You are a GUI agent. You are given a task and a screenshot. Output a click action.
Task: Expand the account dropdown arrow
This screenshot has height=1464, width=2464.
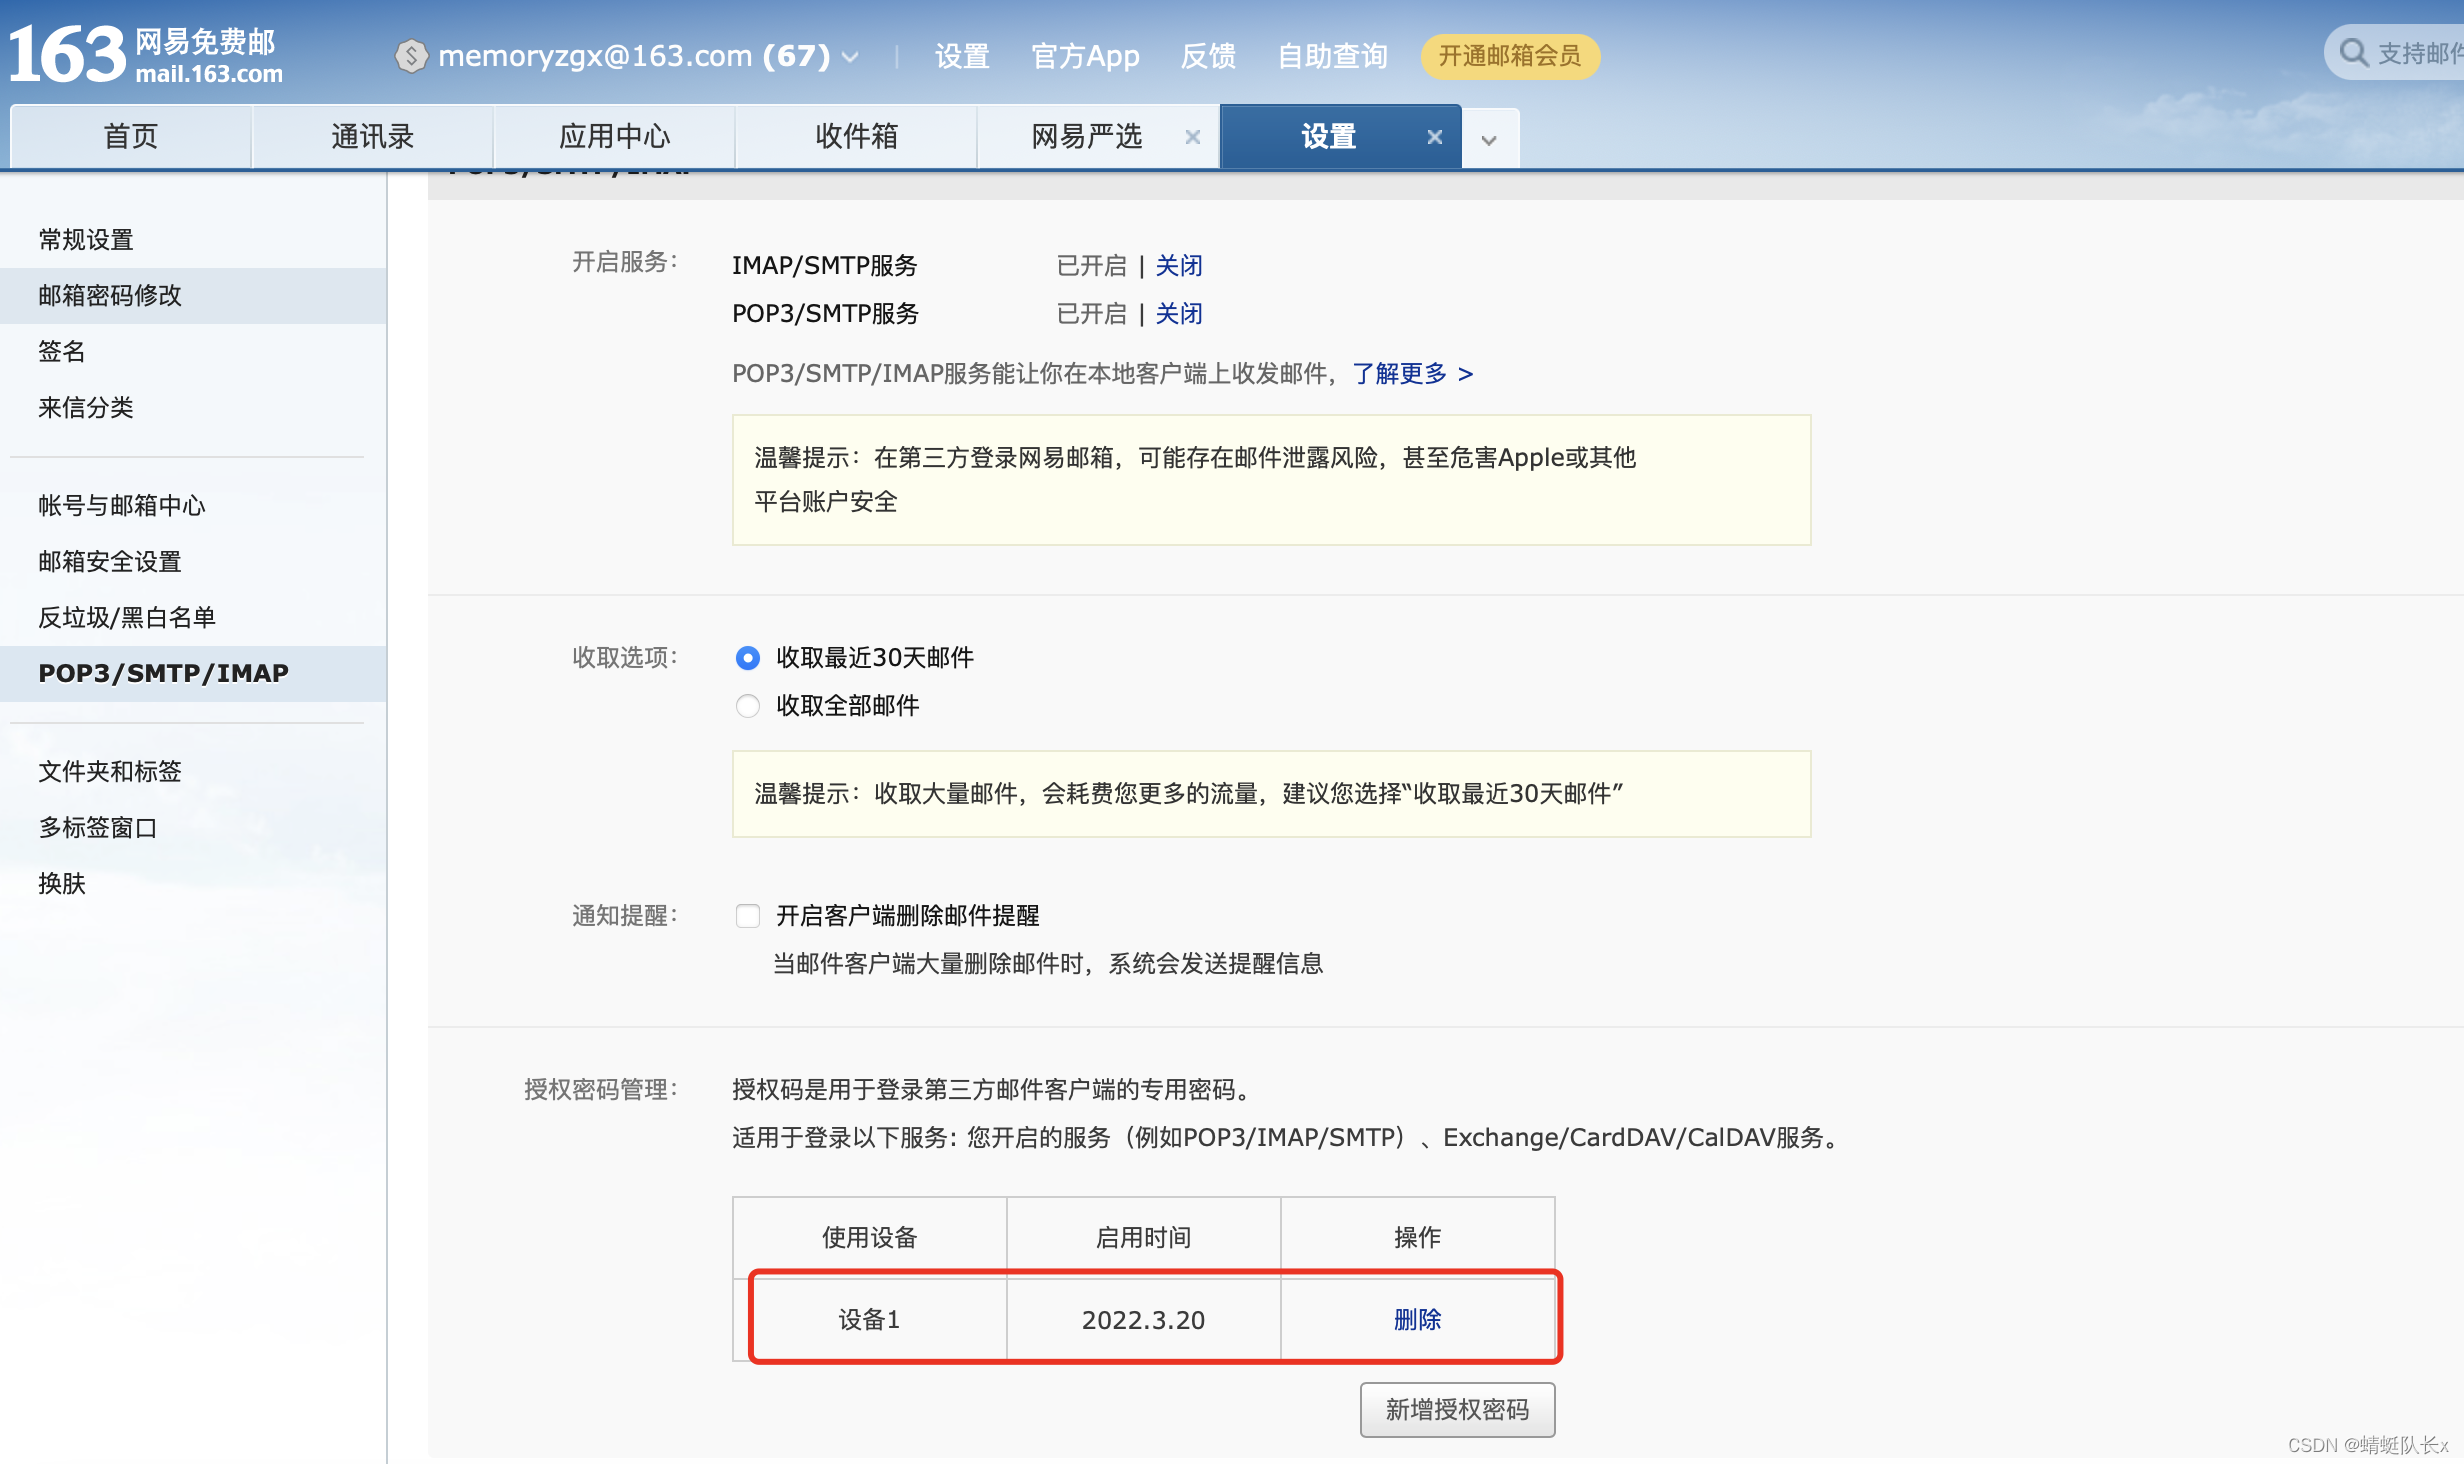851,57
